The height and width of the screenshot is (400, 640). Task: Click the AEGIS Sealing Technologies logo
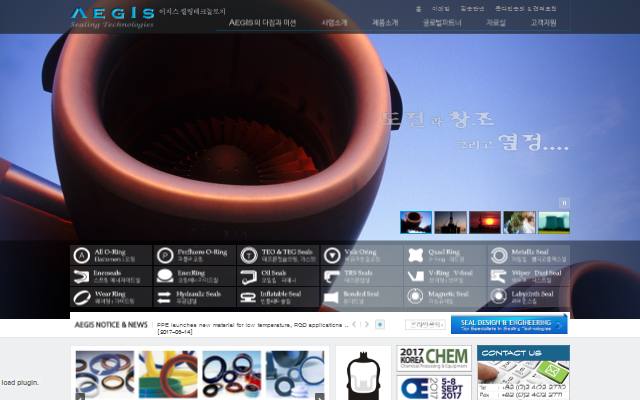113,18
